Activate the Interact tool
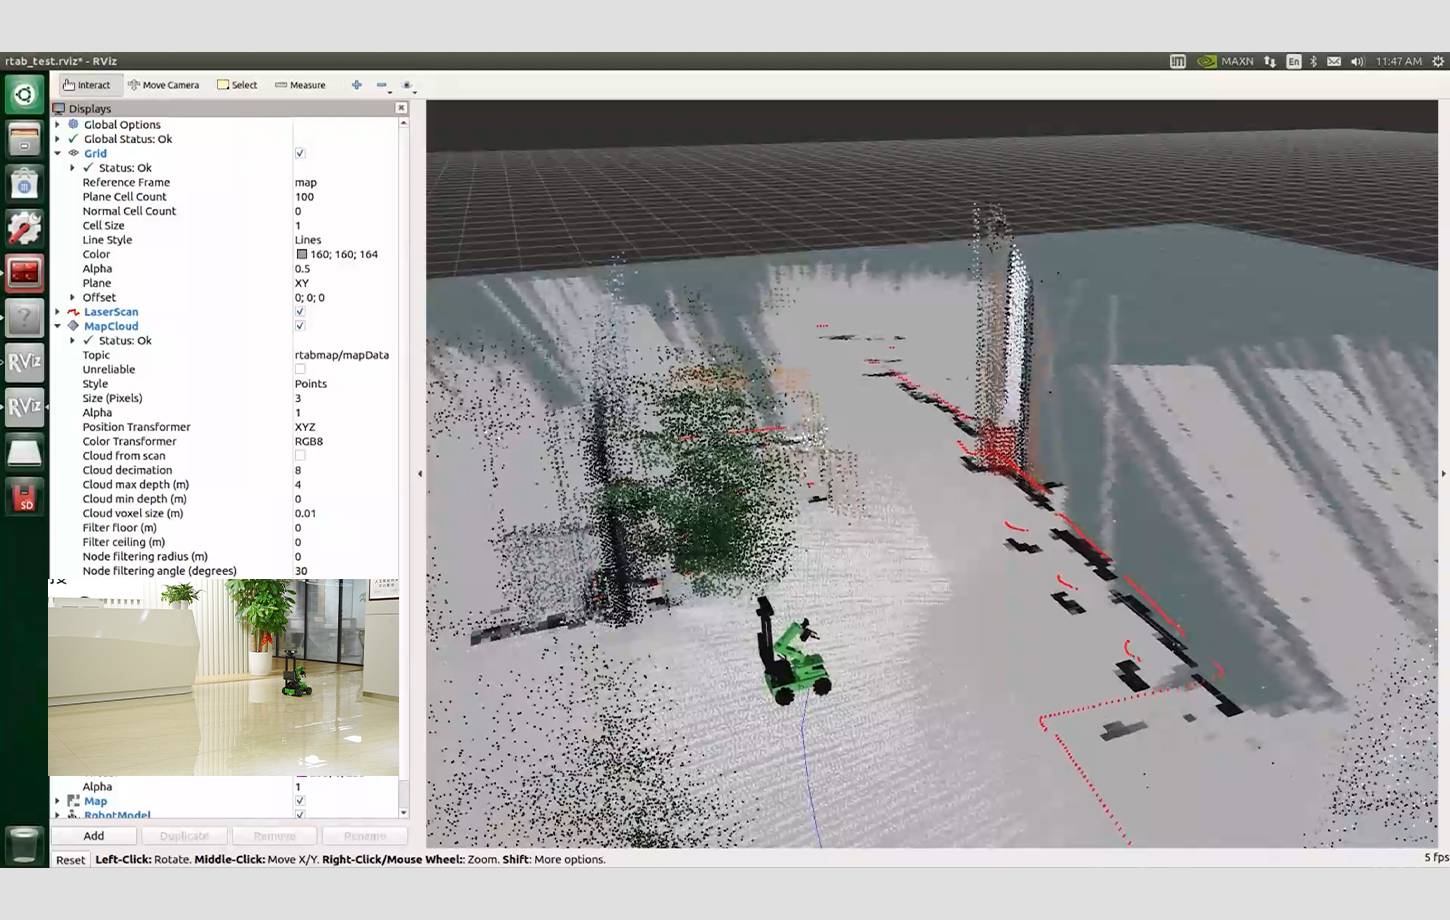This screenshot has height=920, width=1450. click(x=87, y=85)
